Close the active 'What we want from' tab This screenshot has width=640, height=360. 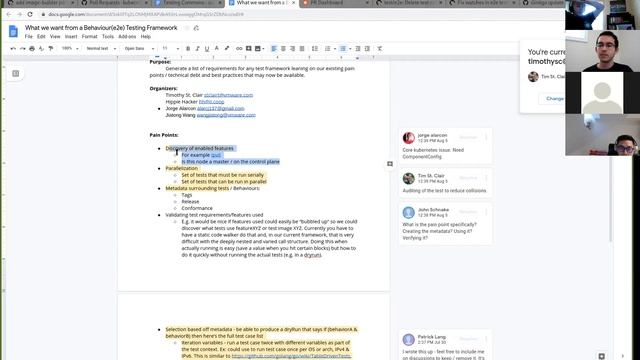(x=293, y=3)
